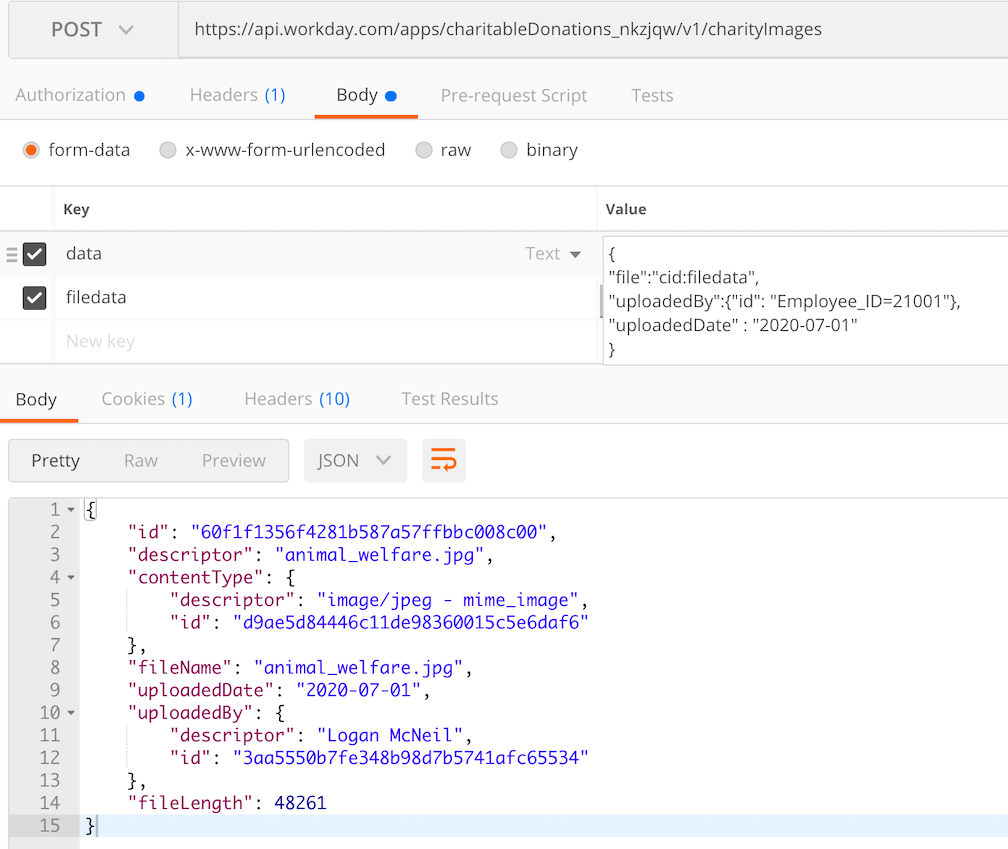Switch to the response Body tab
Image resolution: width=1008 pixels, height=849 pixels.
pyautogui.click(x=36, y=399)
